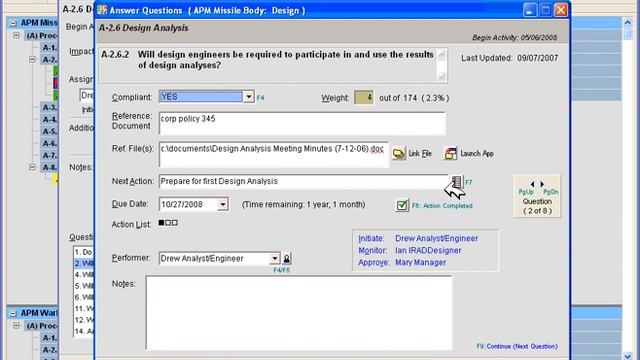The image size is (640, 360).
Task: Click the main window scroll down arrow
Action: [628, 356]
